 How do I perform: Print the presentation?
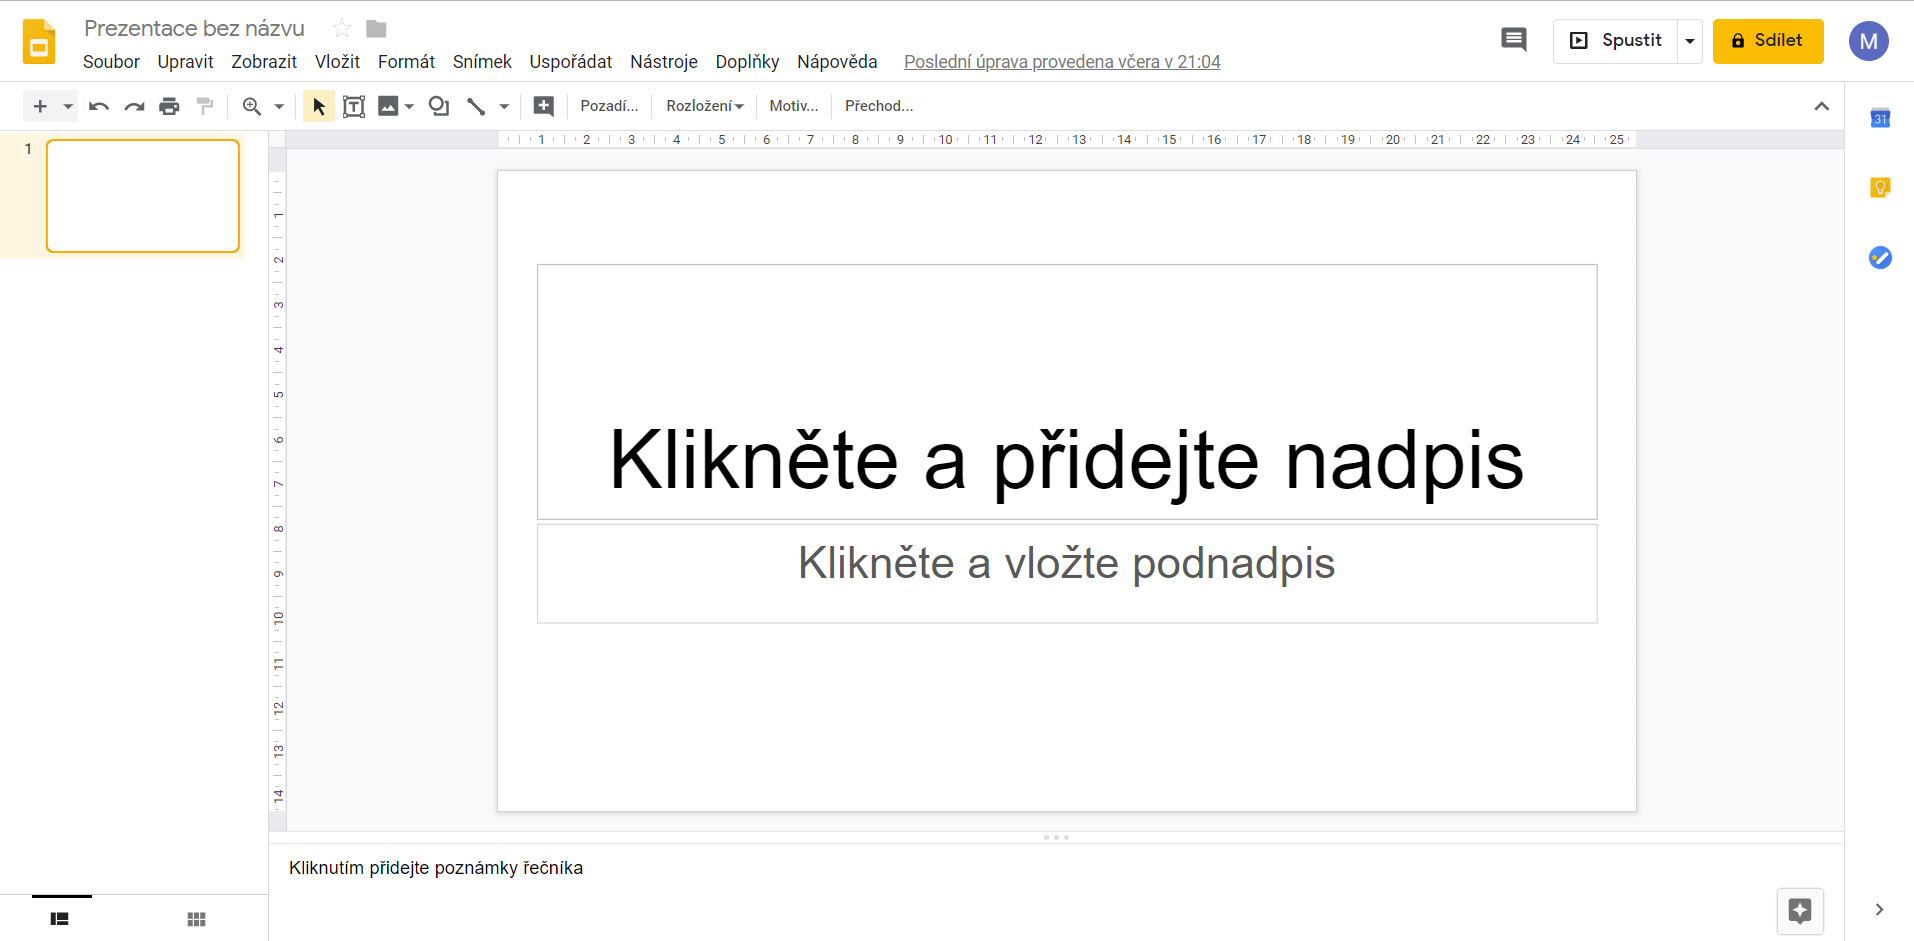pyautogui.click(x=169, y=105)
